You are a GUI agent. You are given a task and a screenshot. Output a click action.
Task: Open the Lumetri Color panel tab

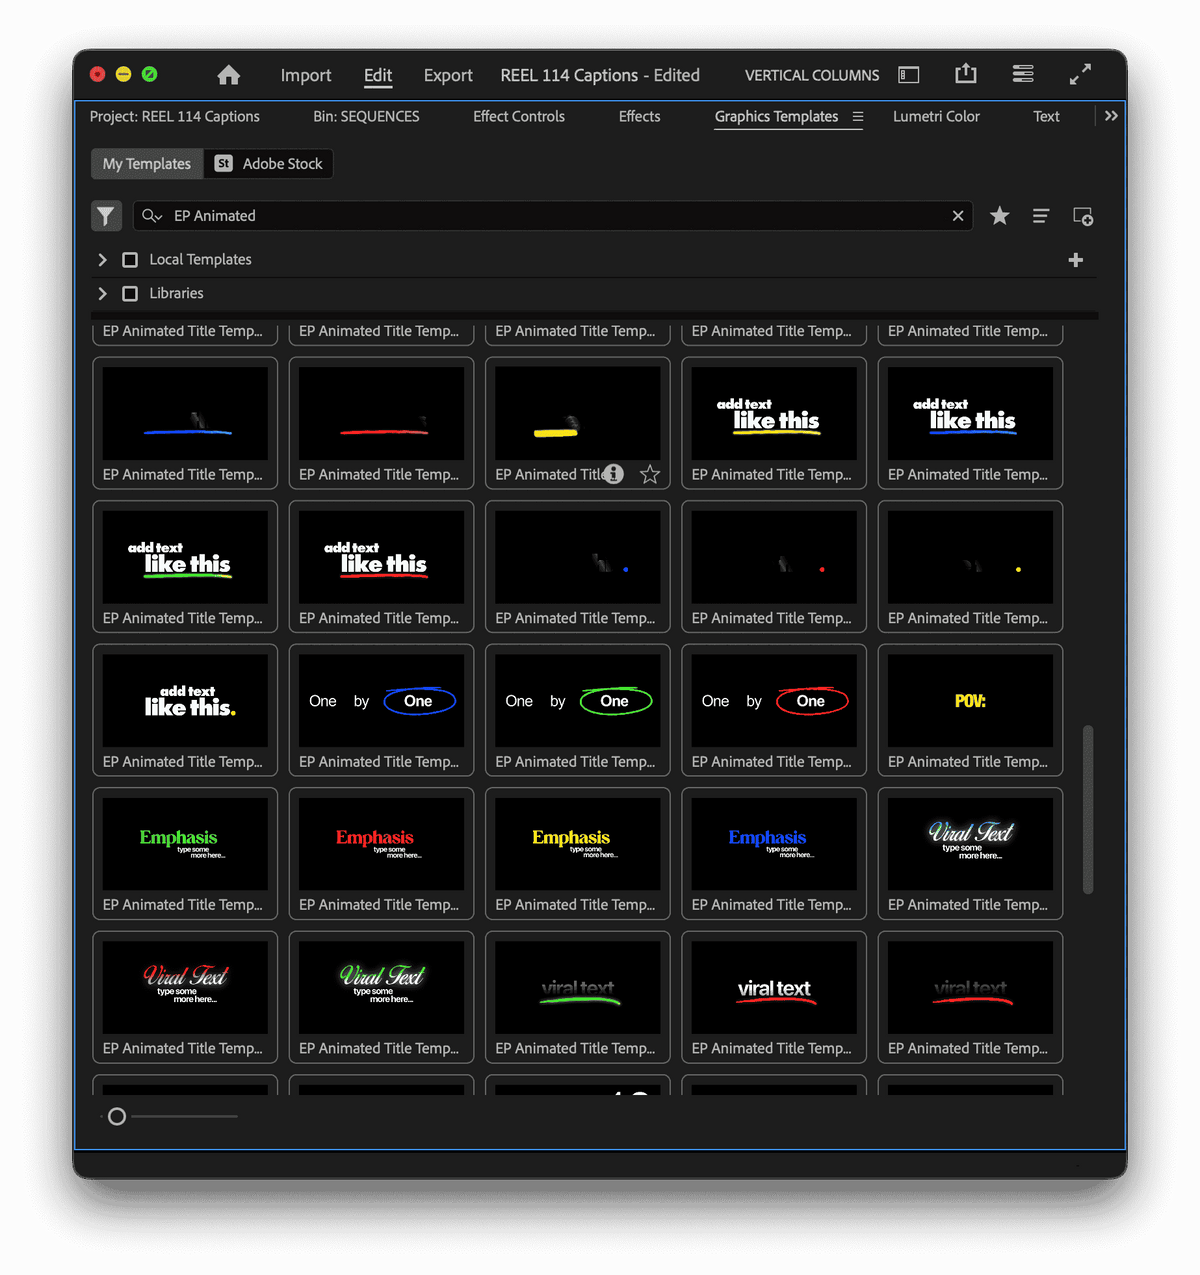[x=936, y=116]
